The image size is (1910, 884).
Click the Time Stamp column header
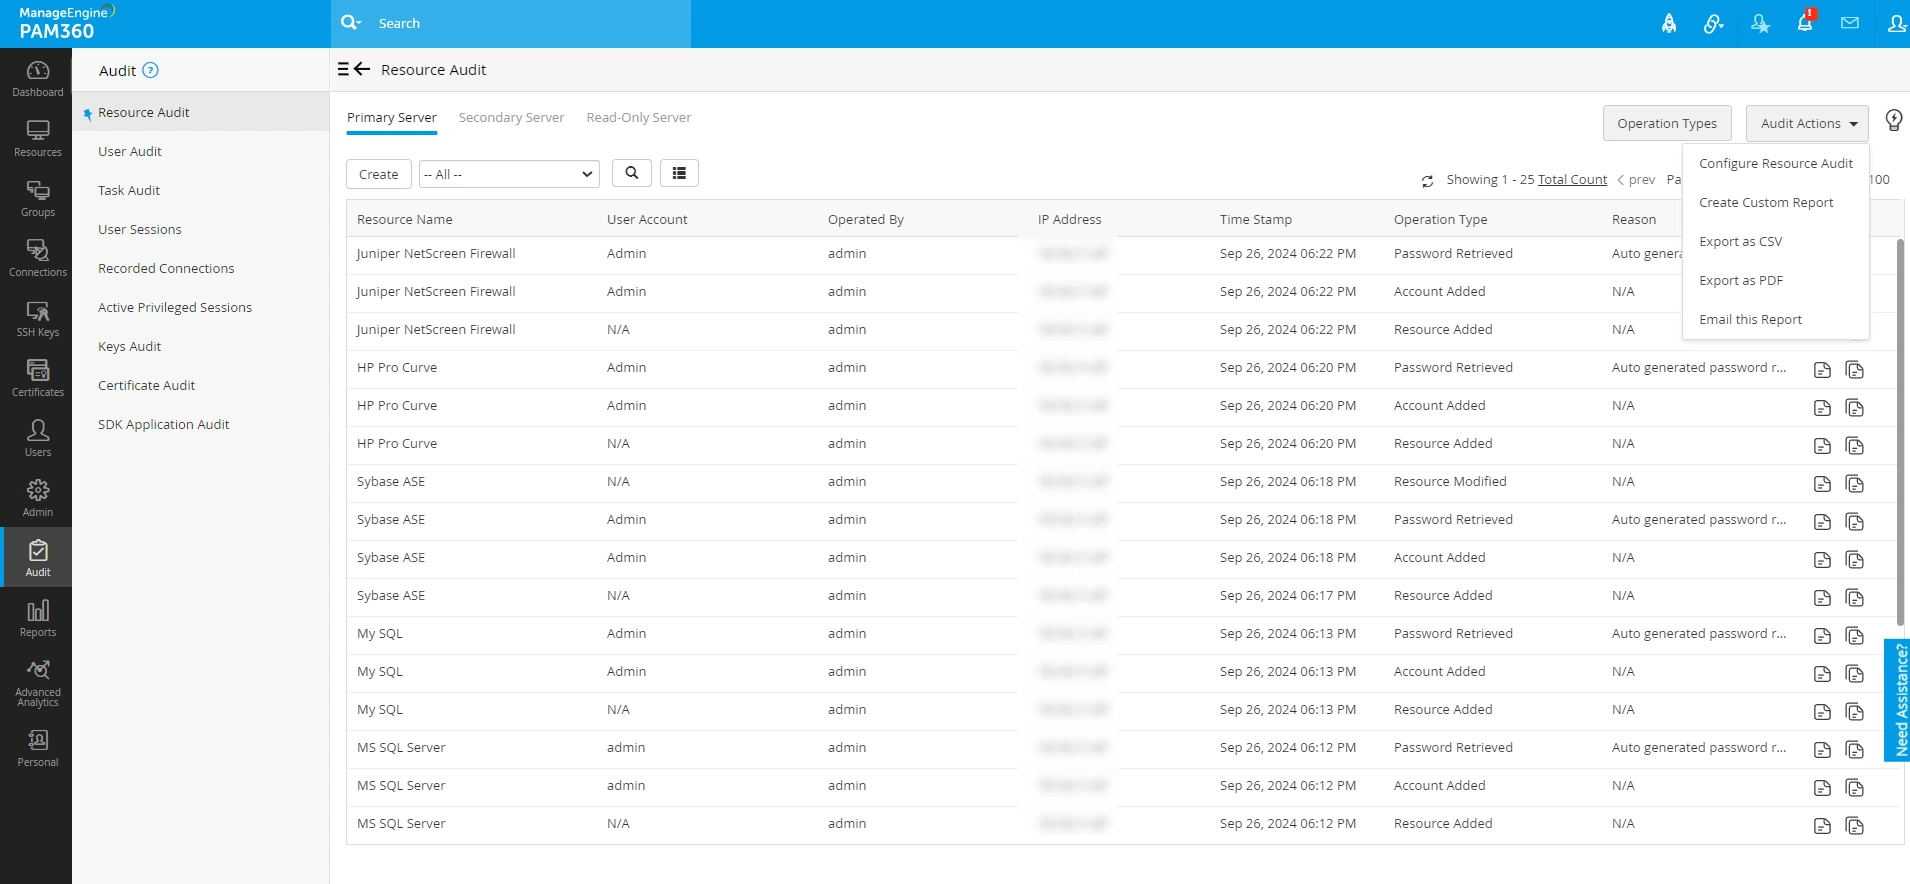[x=1256, y=219]
